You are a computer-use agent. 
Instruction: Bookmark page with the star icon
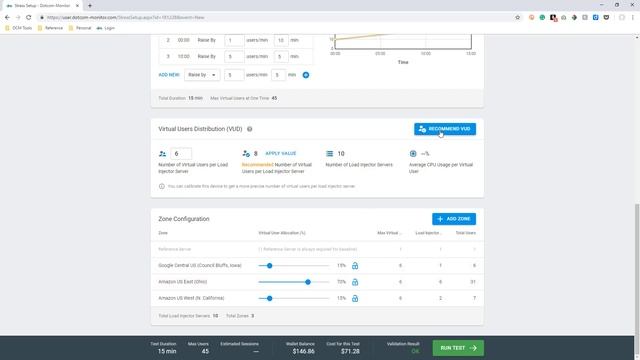point(518,18)
